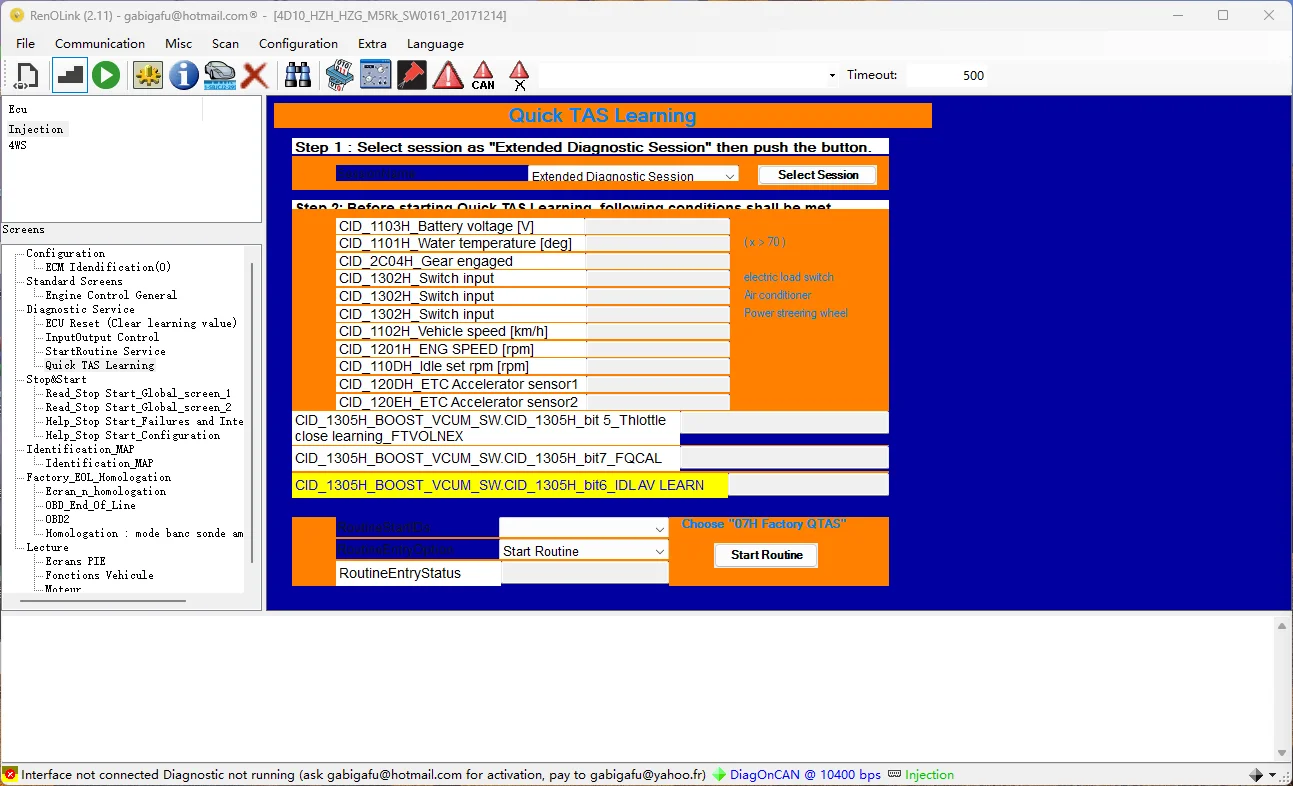Click the red connection status icon in status bar

point(10,775)
